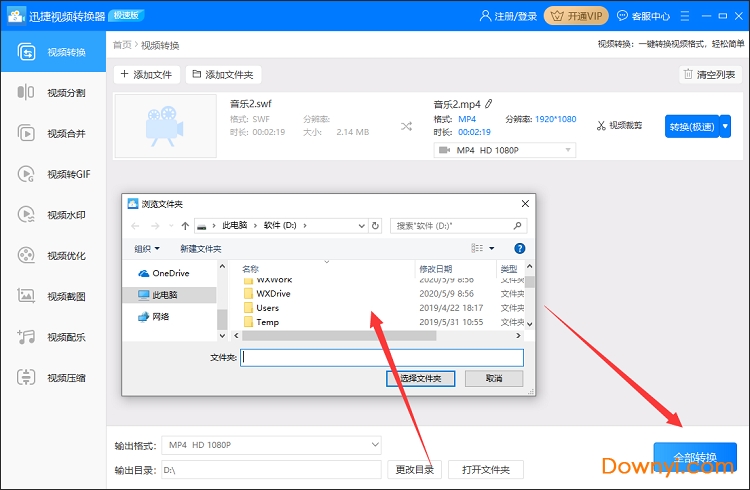The image size is (750, 490).
Task: Click 清空列表 trash button
Action: pyautogui.click(x=710, y=74)
